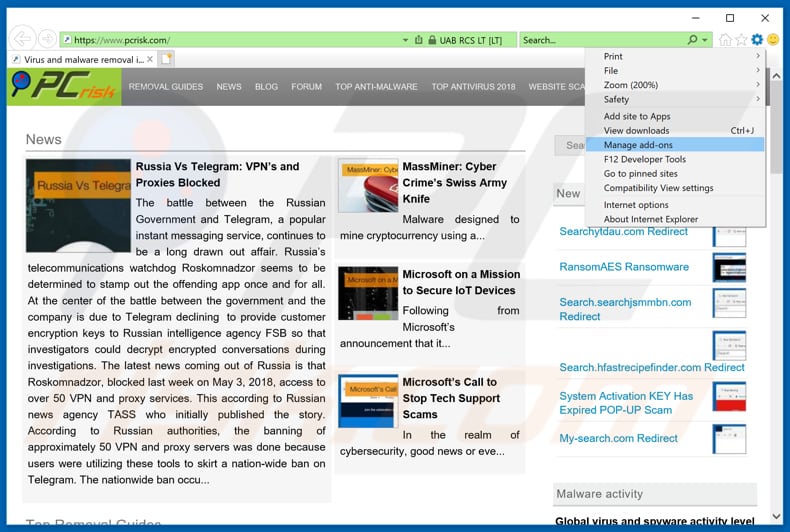Close the Virus and malware removal tab
The image size is (790, 532).
click(150, 59)
